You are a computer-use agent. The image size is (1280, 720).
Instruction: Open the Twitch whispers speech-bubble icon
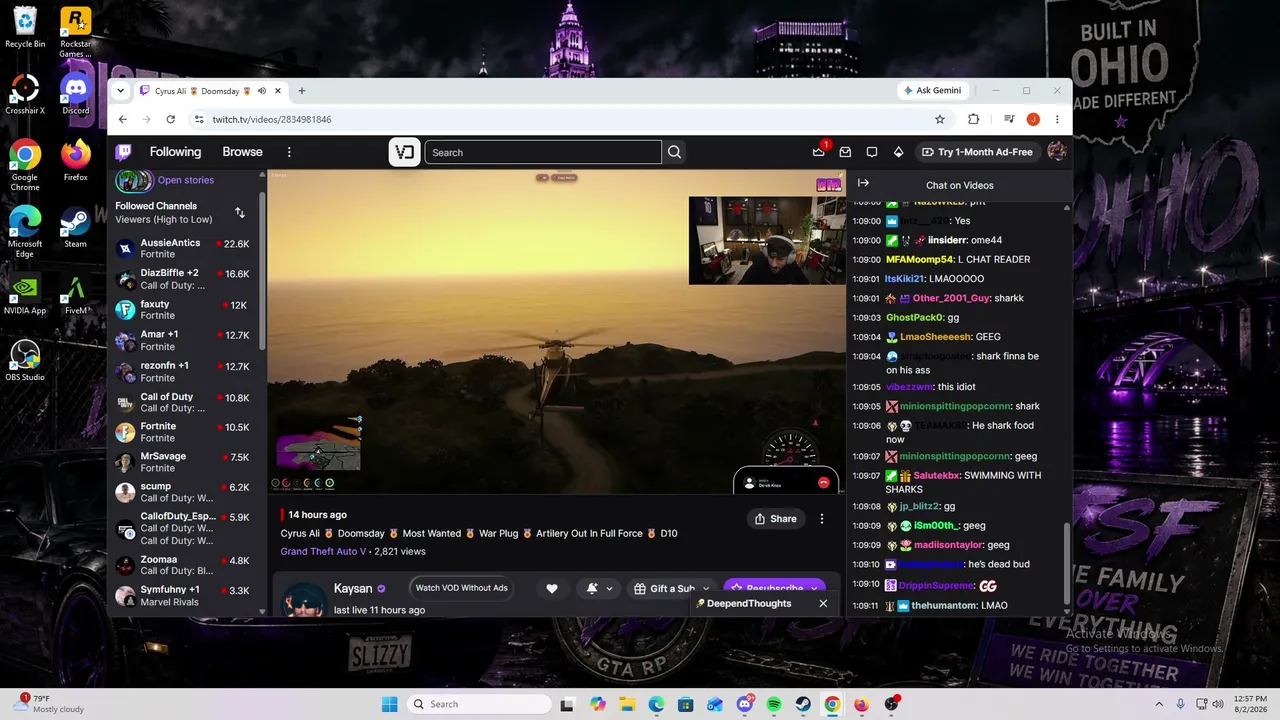tap(872, 152)
